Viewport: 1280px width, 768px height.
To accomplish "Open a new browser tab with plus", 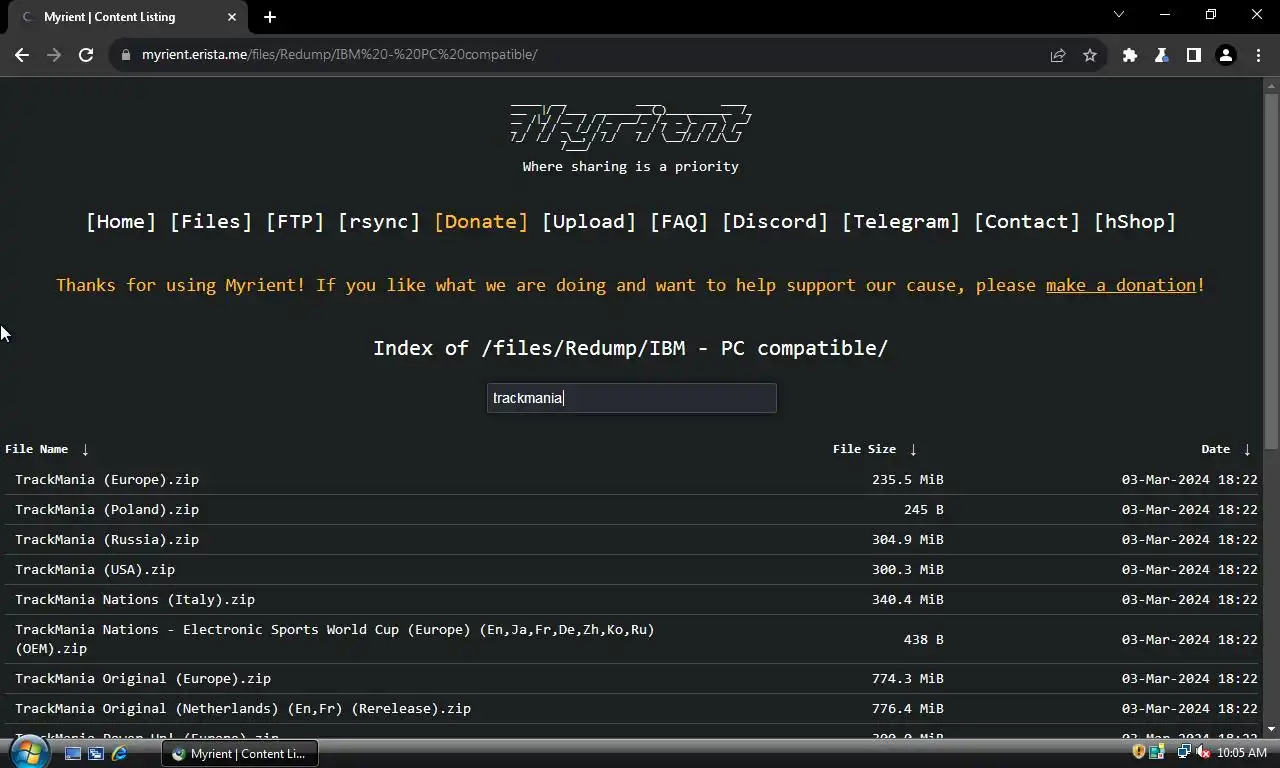I will click(270, 17).
